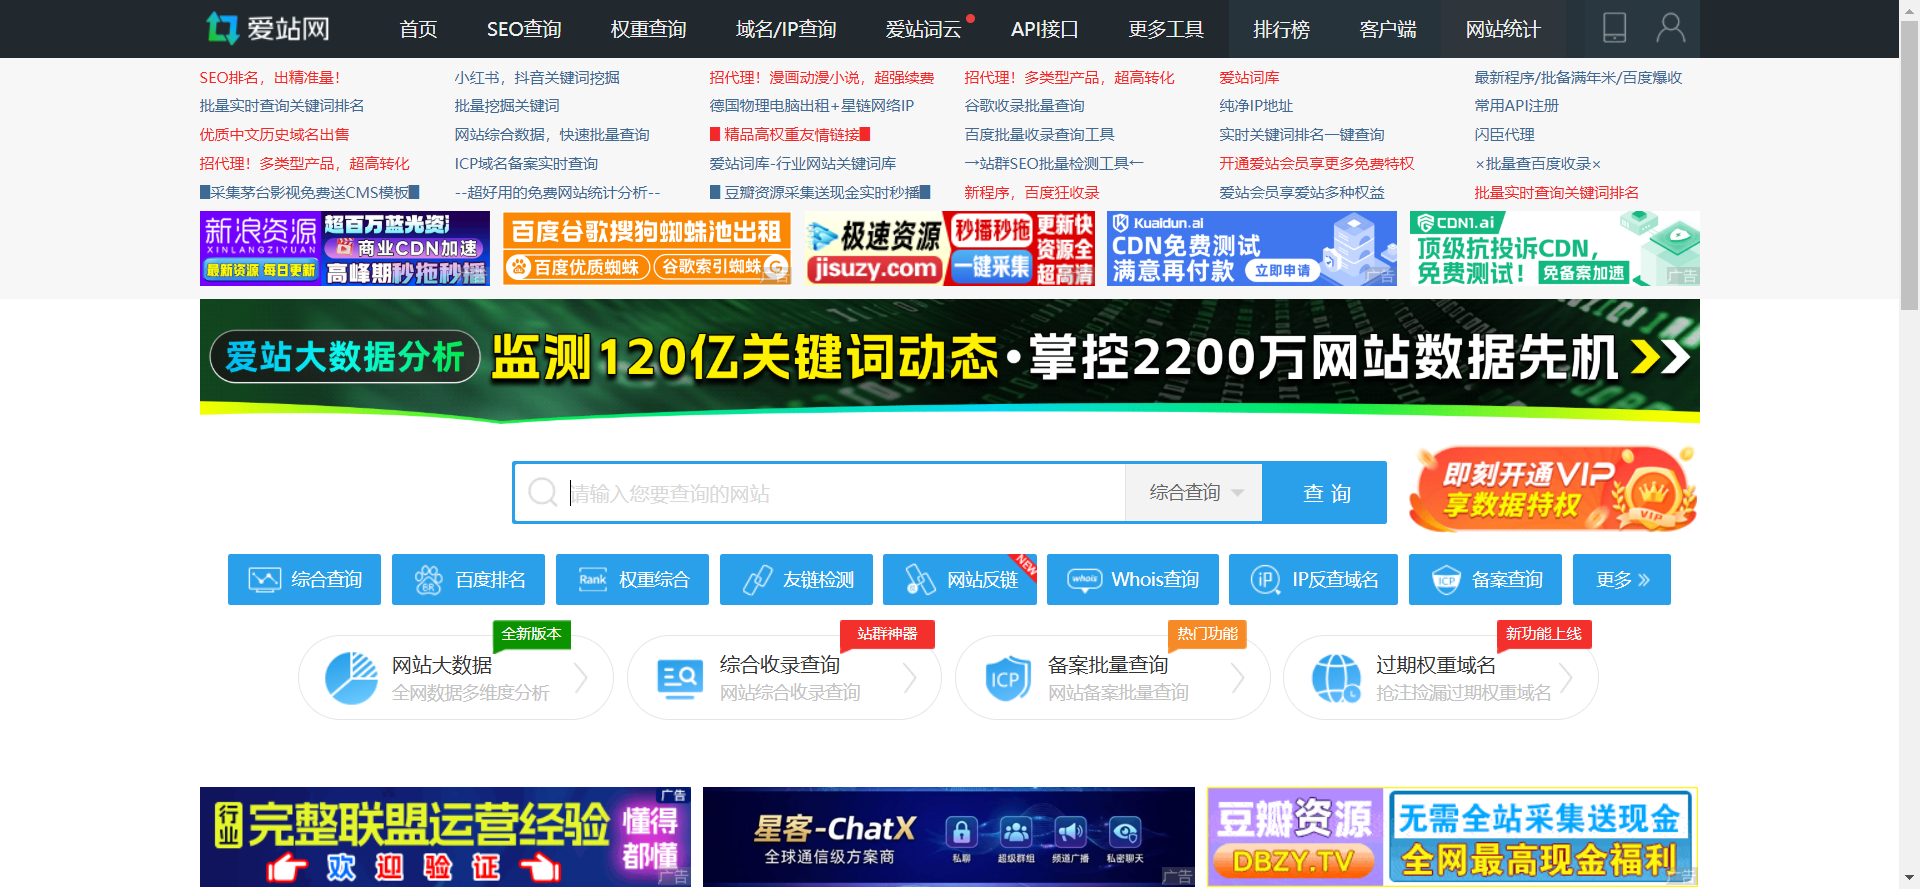This screenshot has height=889, width=1920.
Task: Open 客户端 in the navigation
Action: [x=1388, y=29]
